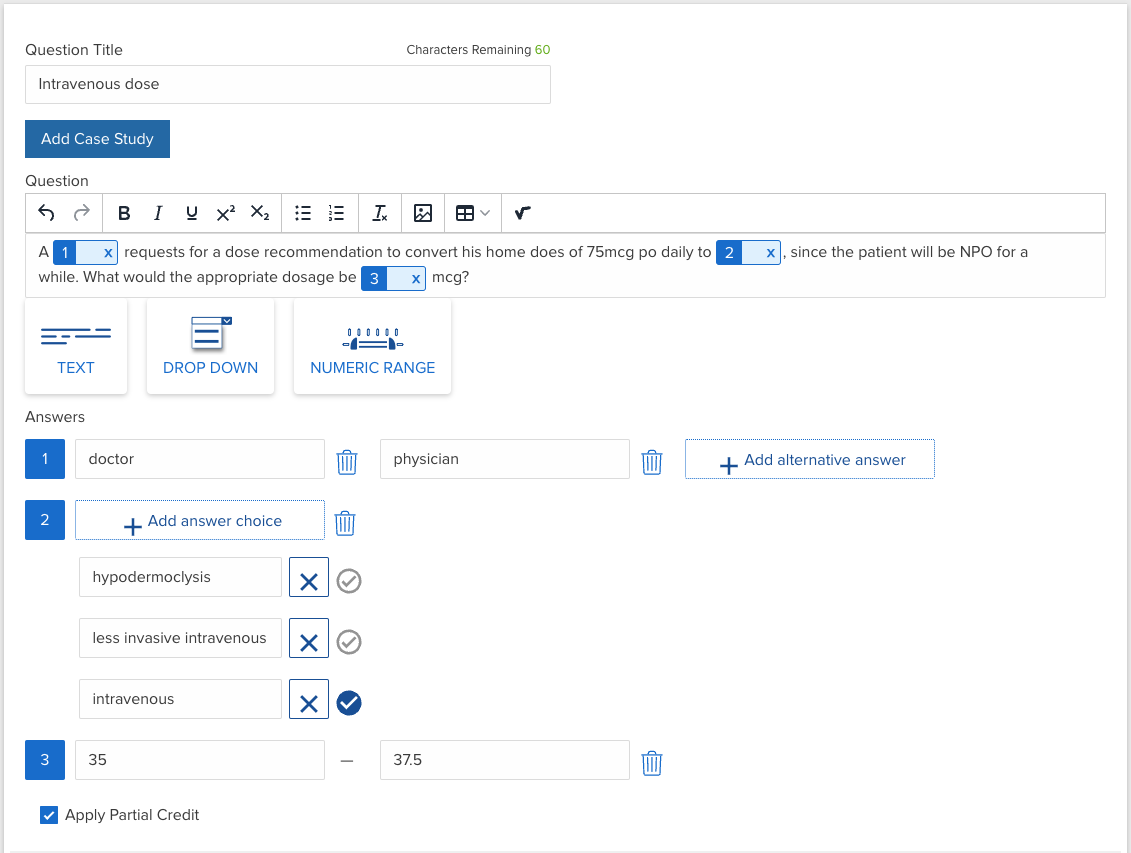
Task: Undo the last edit in Question toolbar
Action: [x=46, y=213]
